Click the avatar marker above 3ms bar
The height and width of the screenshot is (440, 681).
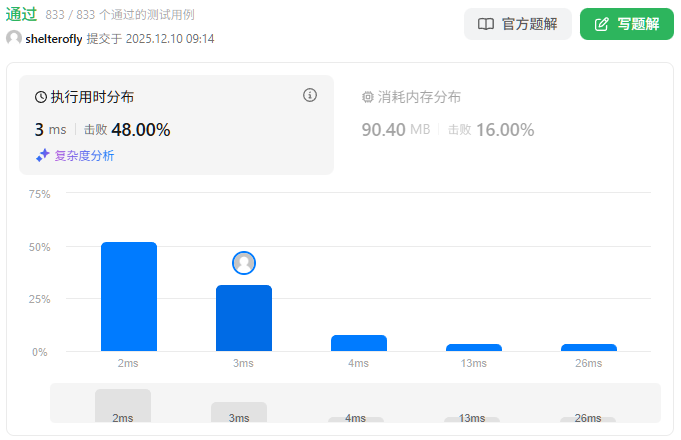244,263
